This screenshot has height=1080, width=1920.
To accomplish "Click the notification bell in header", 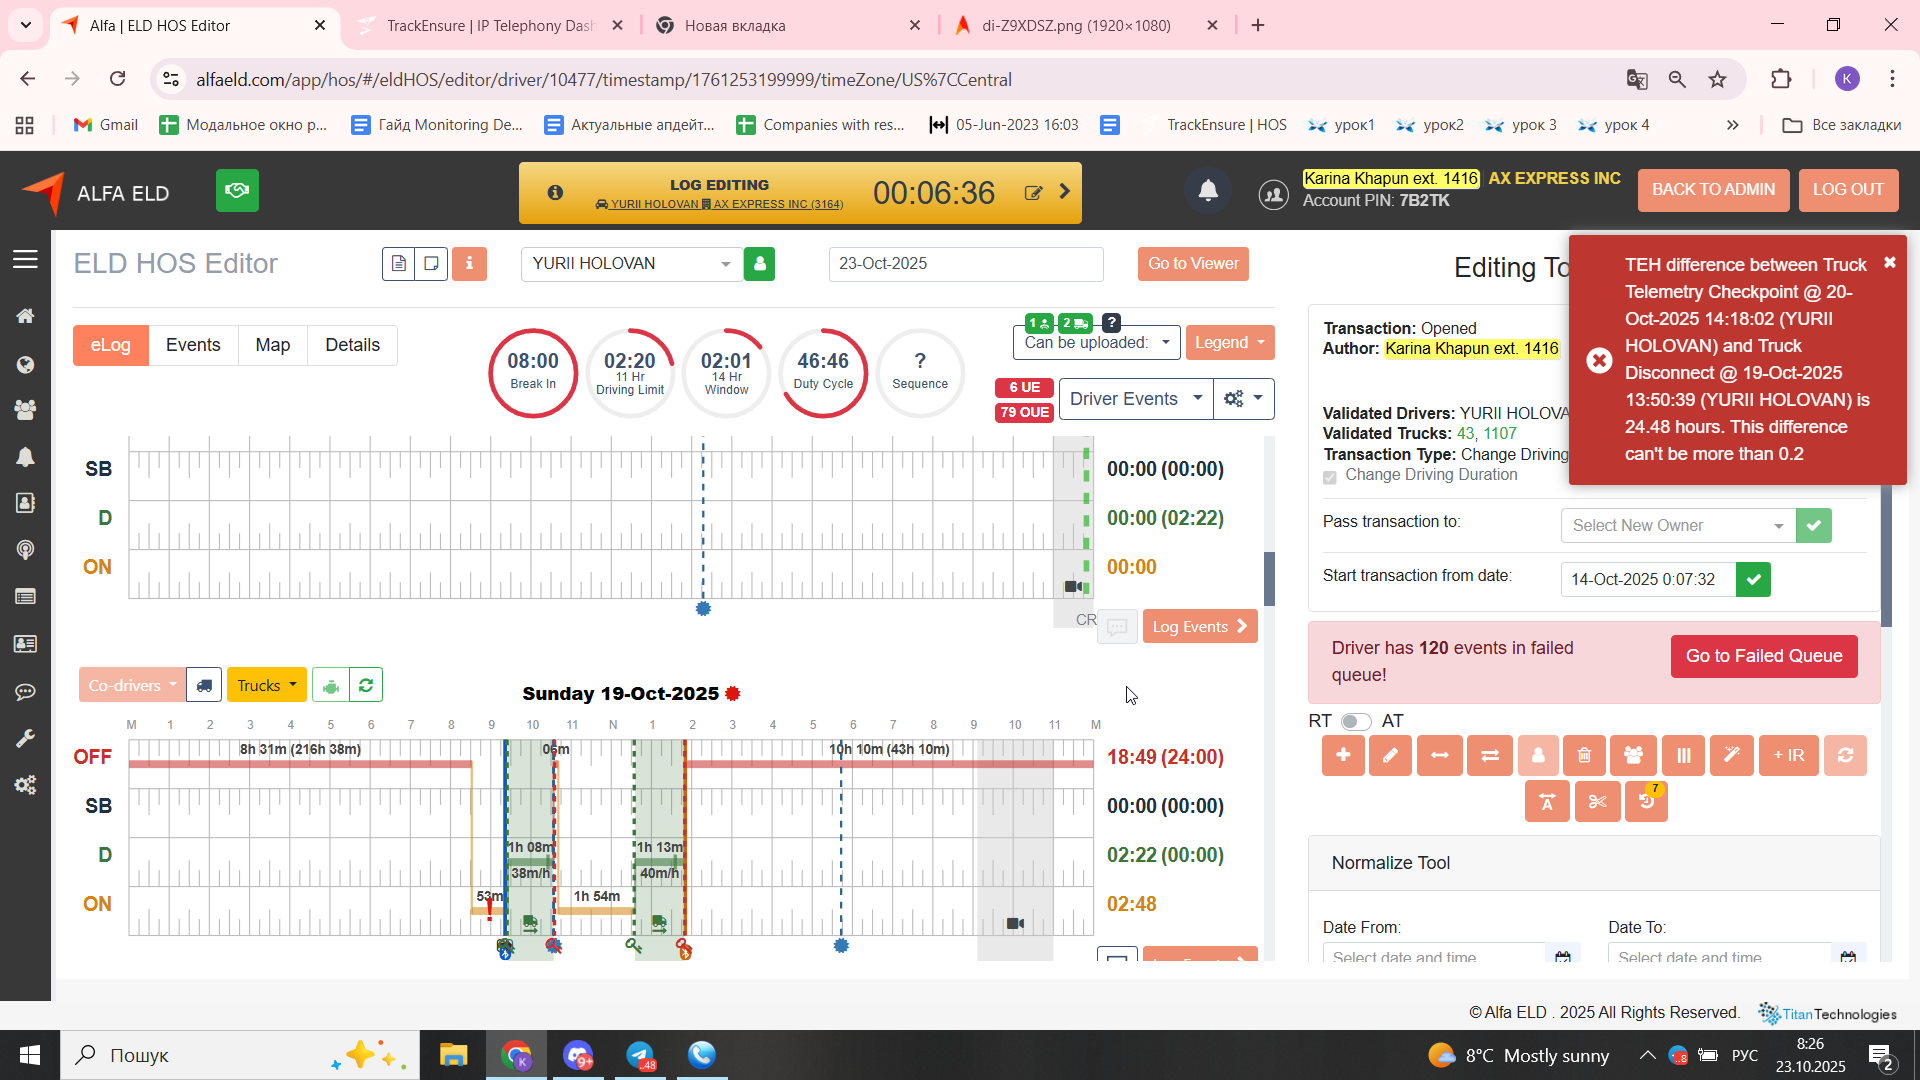I will pos(1208,190).
